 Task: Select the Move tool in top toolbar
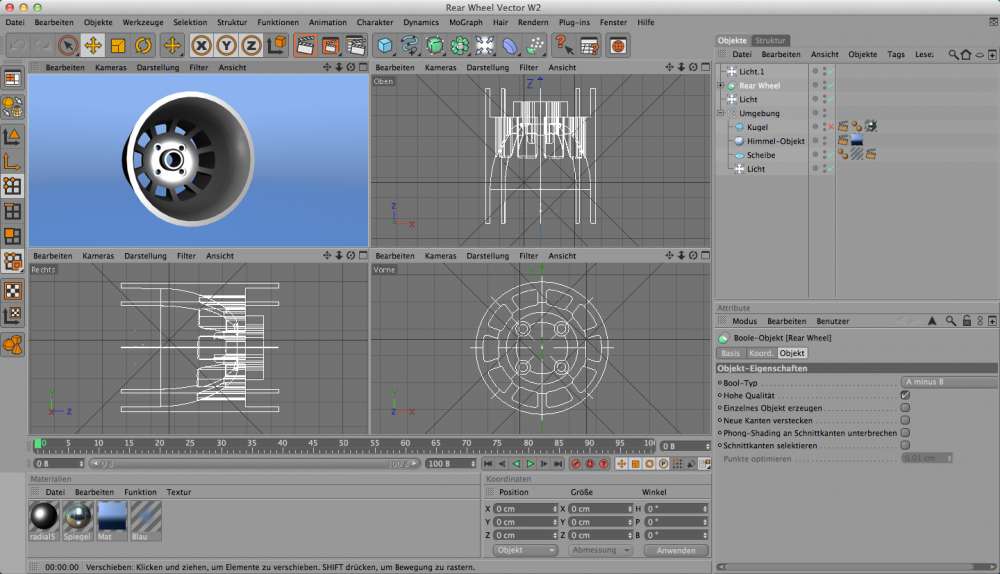click(93, 45)
